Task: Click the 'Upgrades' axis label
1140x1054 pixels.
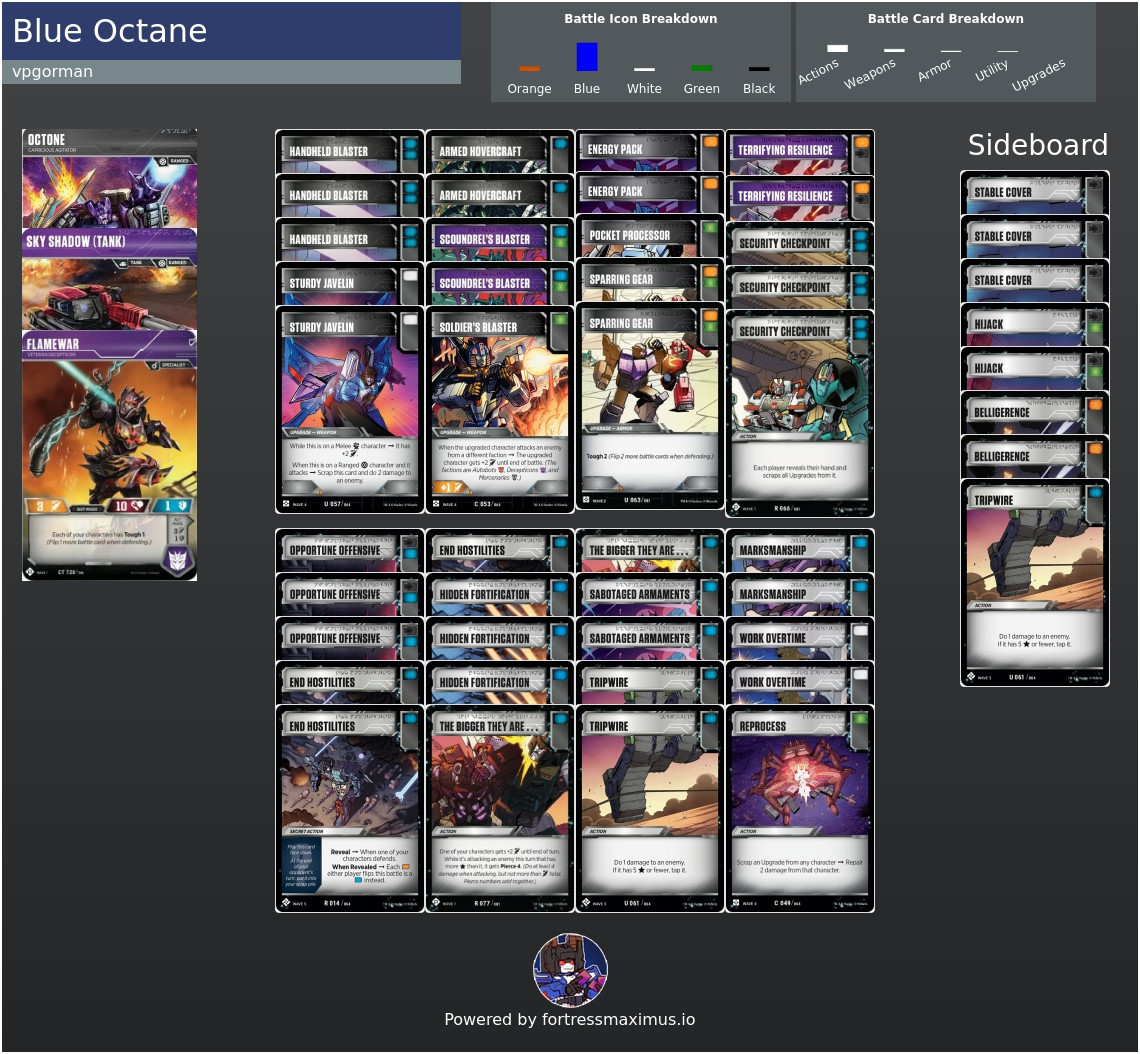Action: [x=1039, y=75]
